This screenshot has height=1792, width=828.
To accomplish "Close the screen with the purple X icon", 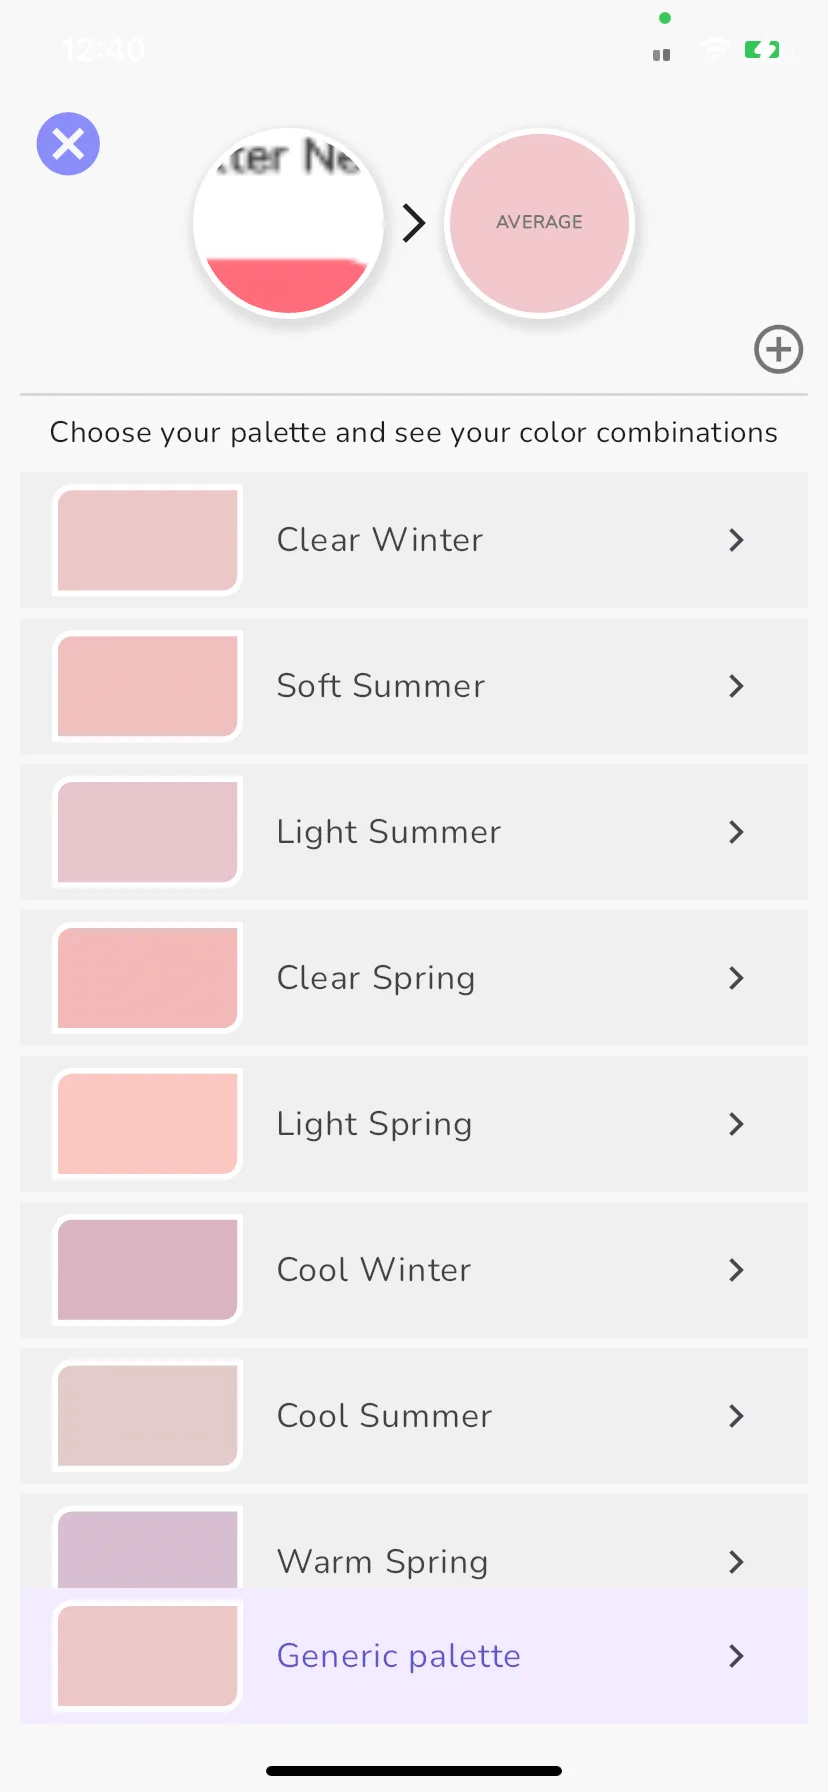I will tap(68, 144).
